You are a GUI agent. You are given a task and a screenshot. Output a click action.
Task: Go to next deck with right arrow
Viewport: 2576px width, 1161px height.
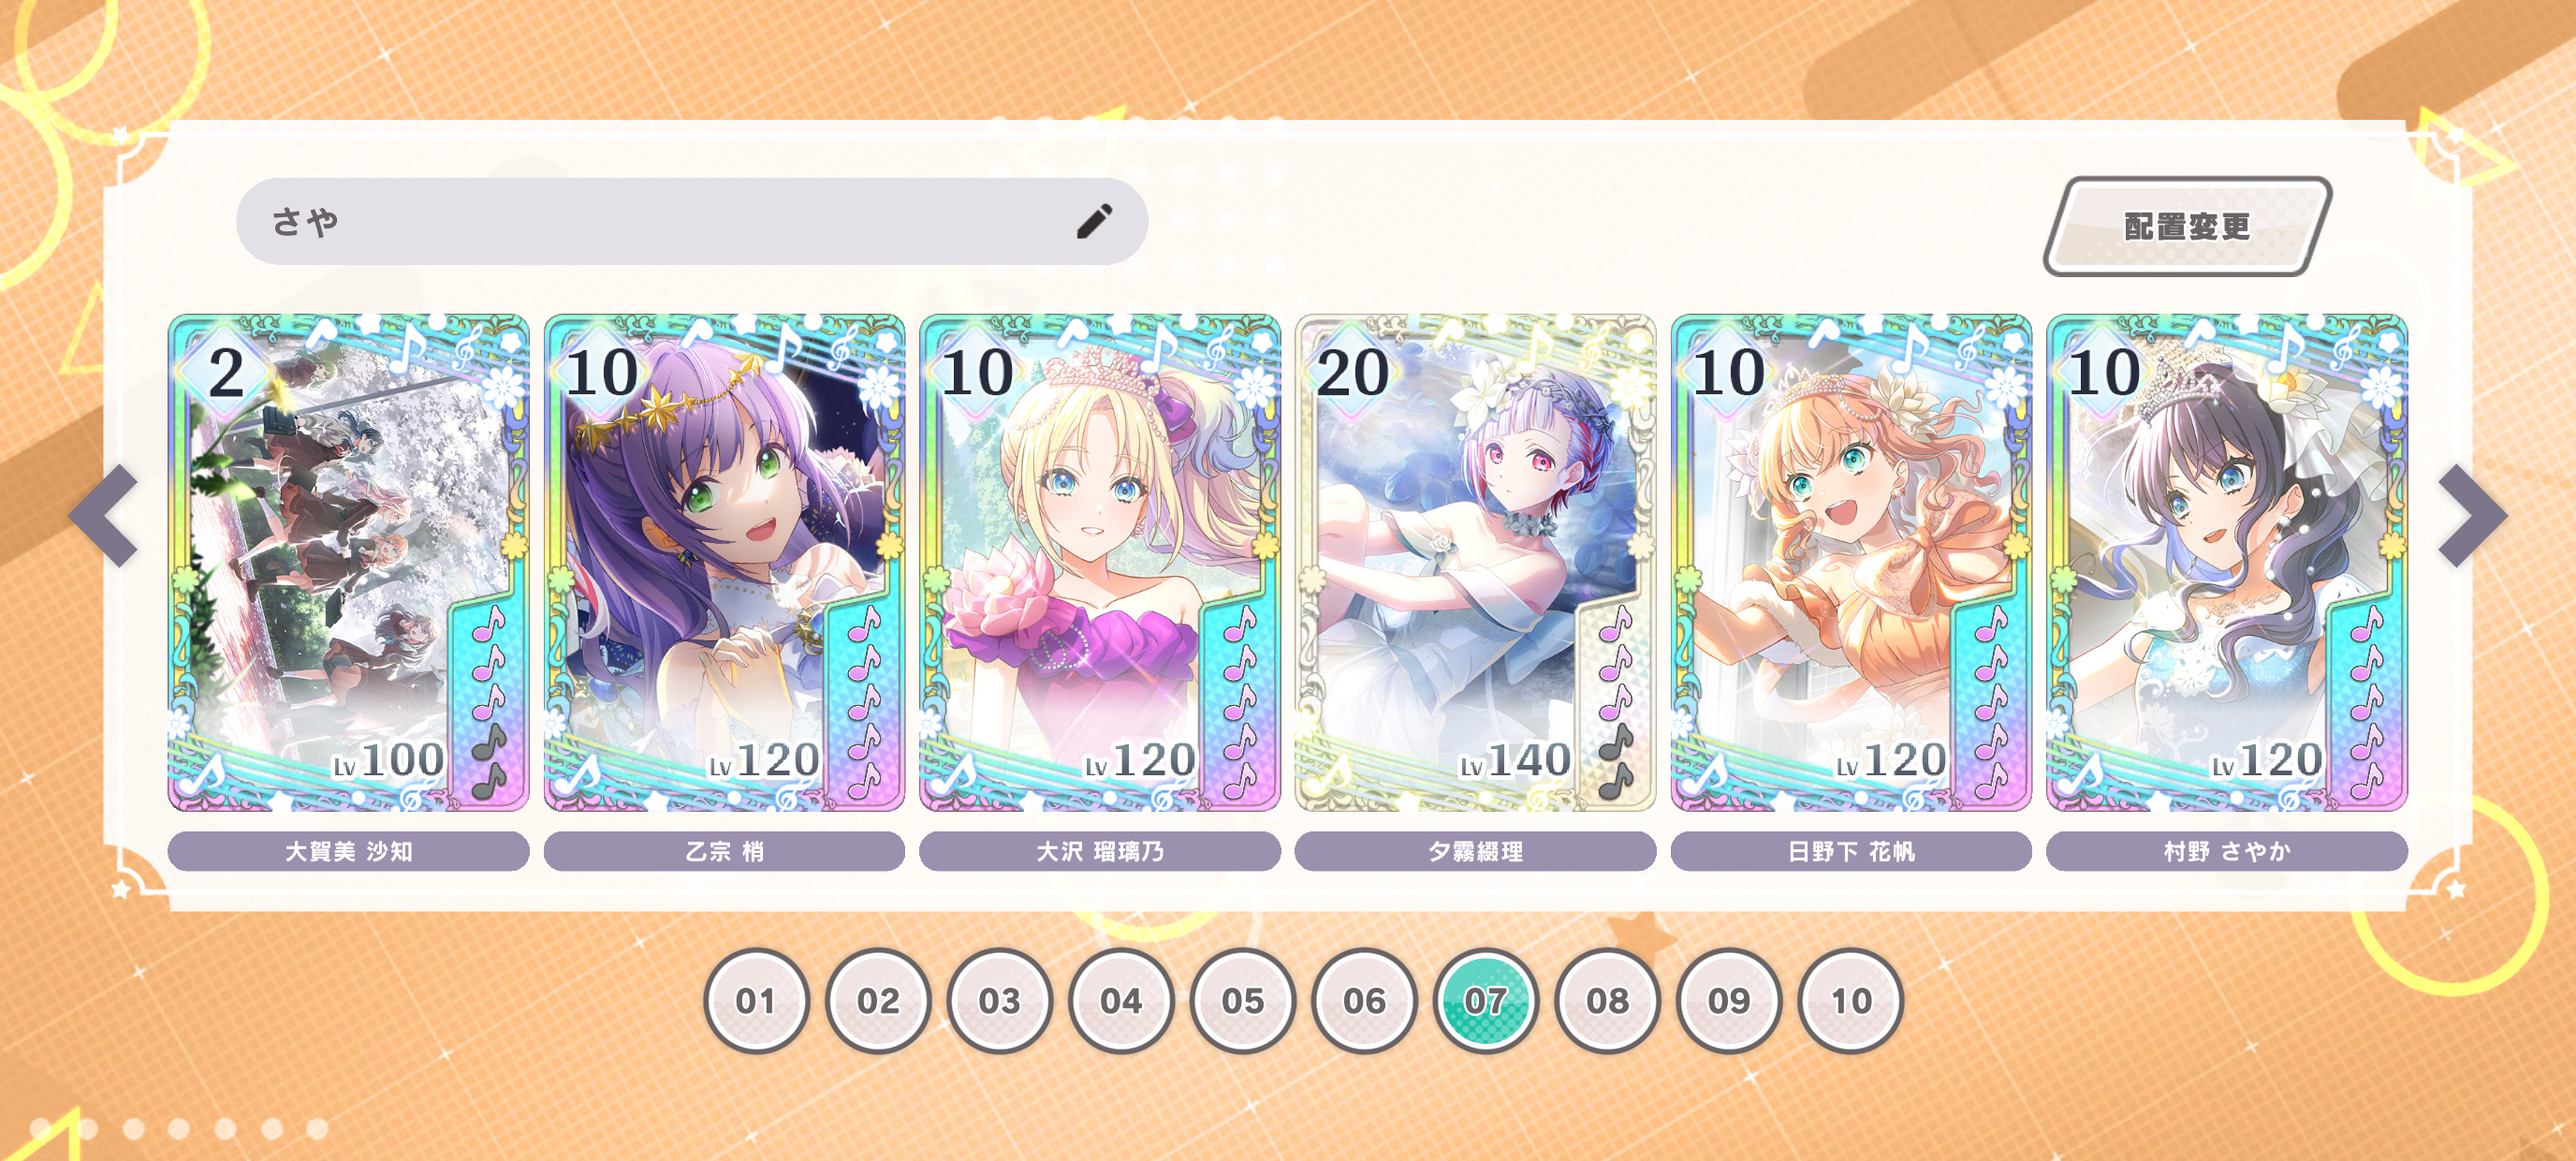click(x=2472, y=516)
